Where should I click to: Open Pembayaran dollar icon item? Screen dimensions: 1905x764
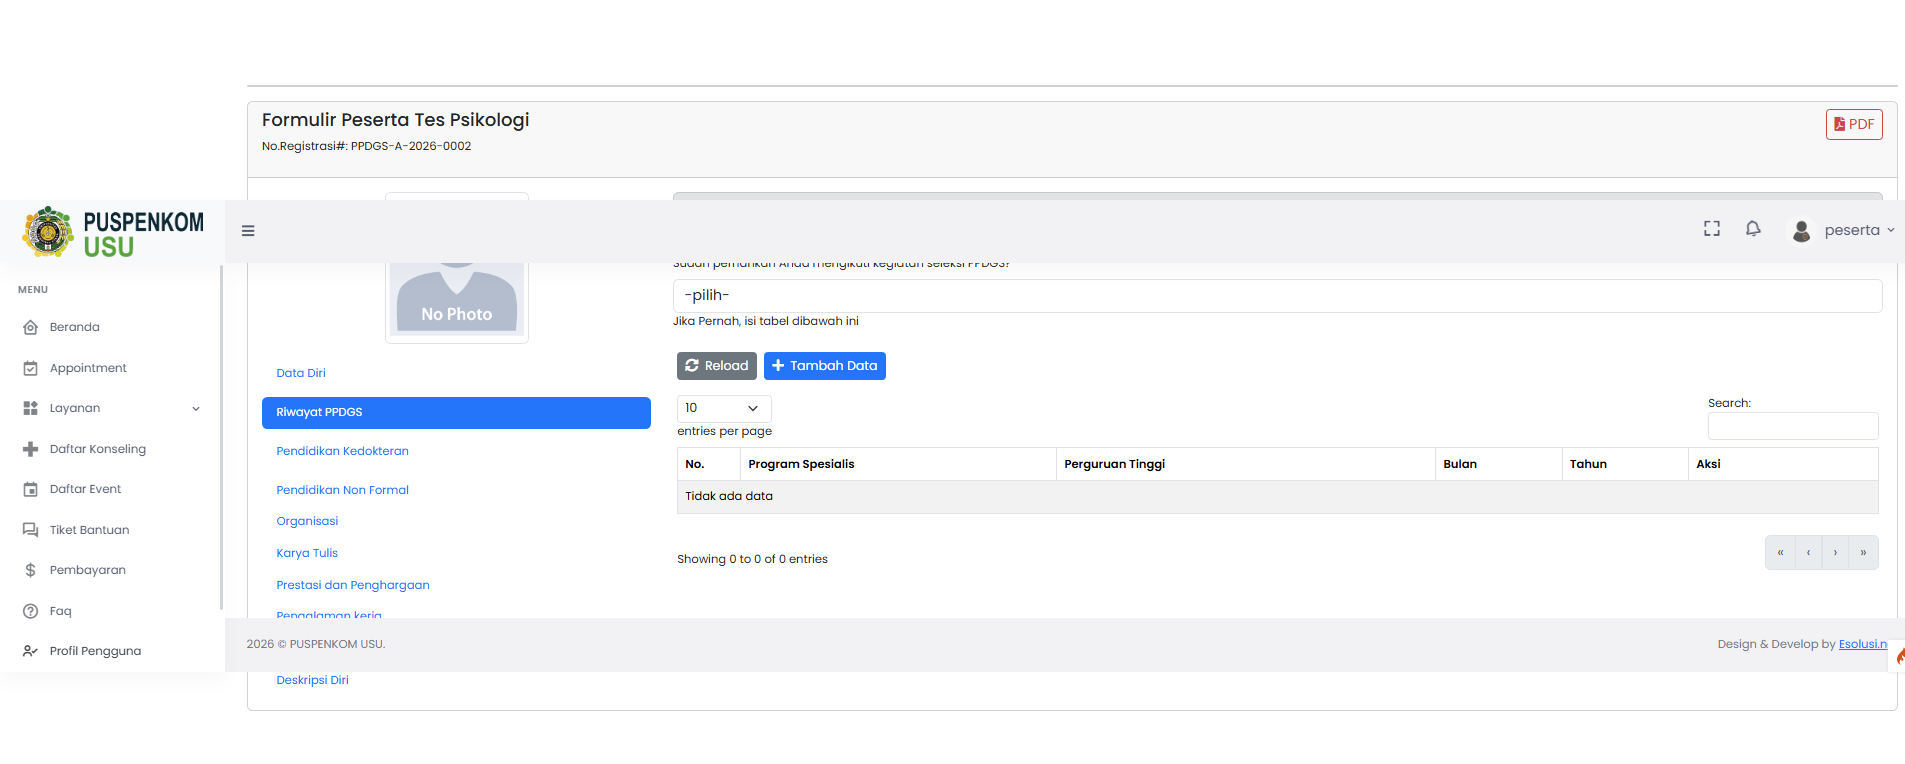pyautogui.click(x=30, y=570)
